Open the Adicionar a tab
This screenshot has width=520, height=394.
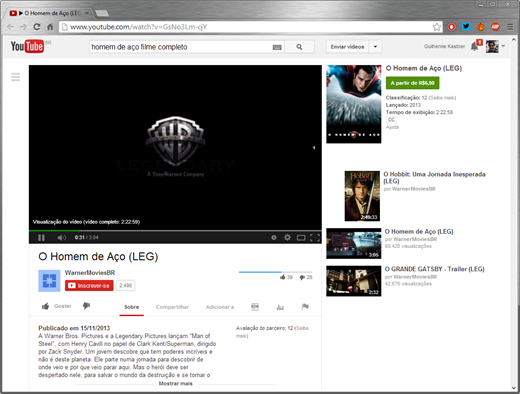point(220,307)
